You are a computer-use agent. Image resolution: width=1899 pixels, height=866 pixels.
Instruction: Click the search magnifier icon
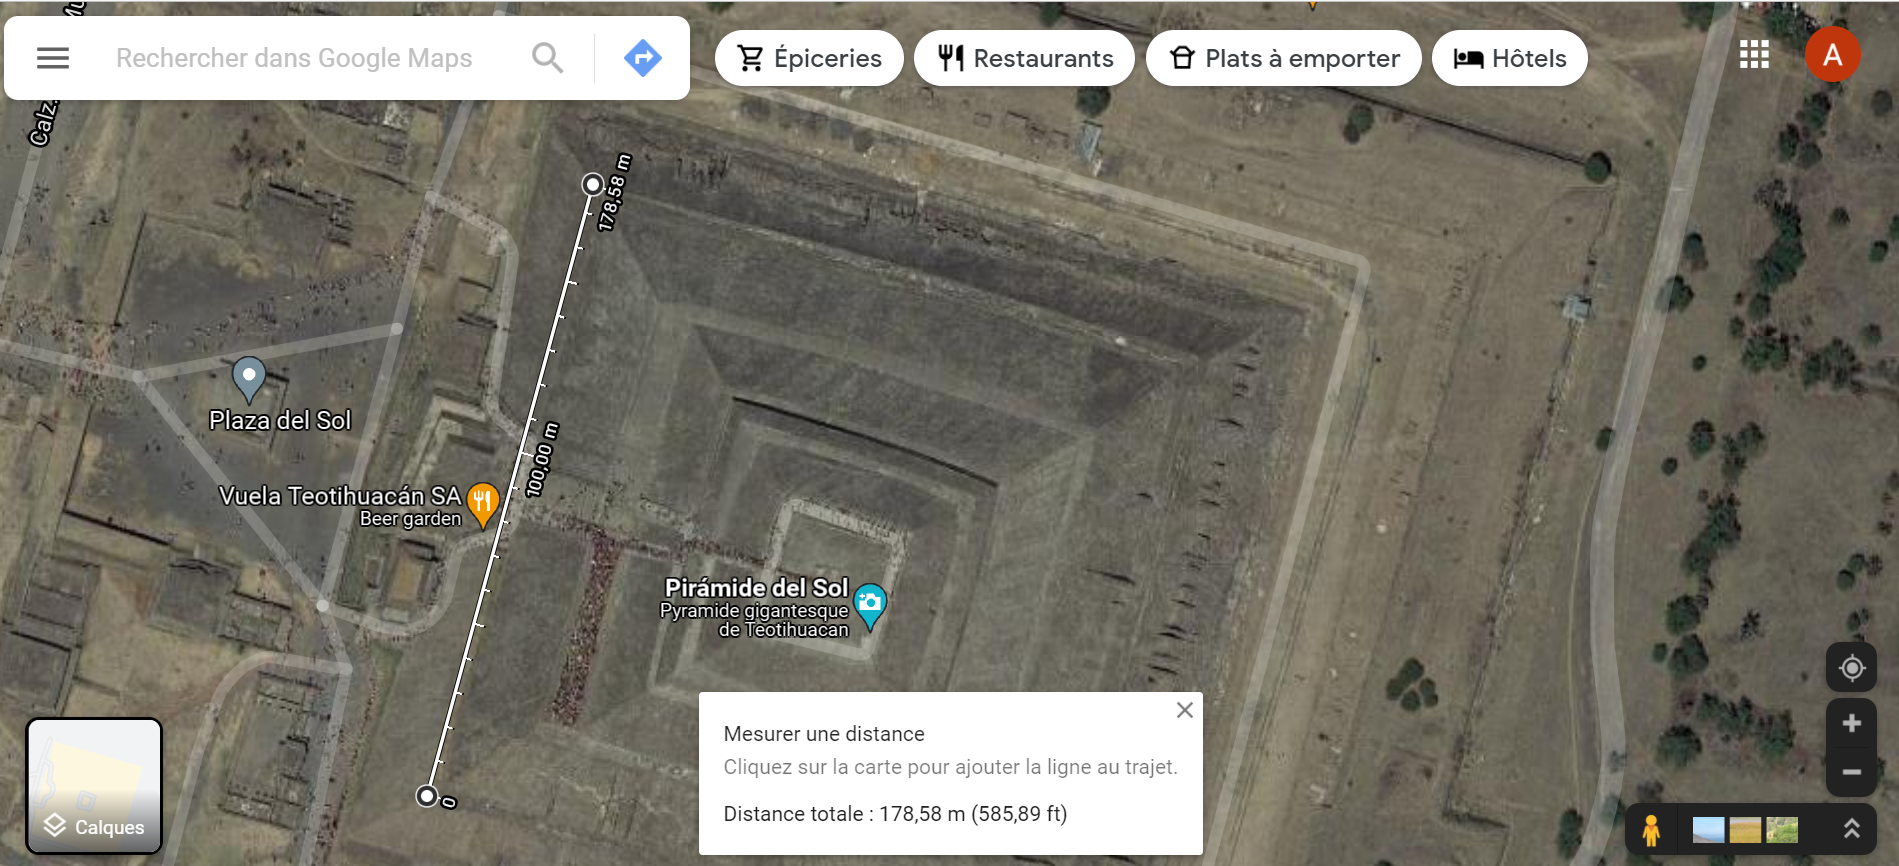click(x=547, y=58)
